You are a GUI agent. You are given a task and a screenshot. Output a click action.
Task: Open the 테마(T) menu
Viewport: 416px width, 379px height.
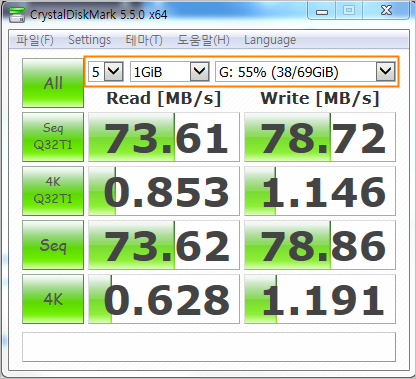pos(144,40)
